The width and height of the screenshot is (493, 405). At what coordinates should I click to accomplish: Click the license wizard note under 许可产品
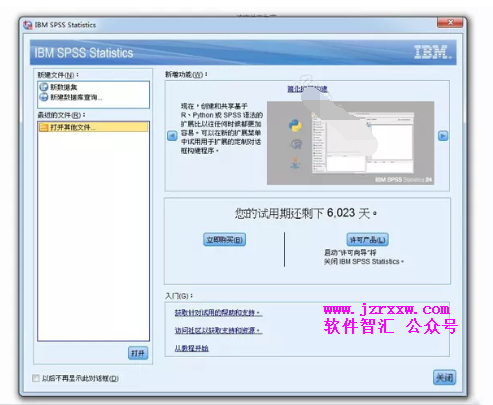(364, 257)
